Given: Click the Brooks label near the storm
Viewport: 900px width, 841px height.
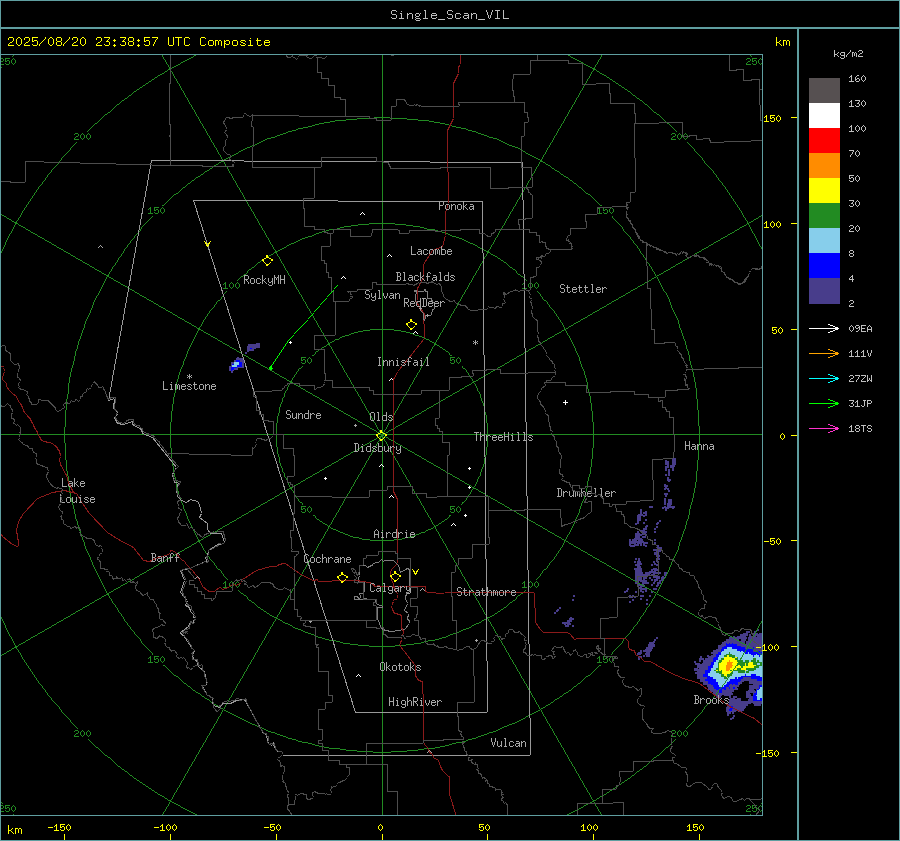Looking at the screenshot, I should pos(711,700).
